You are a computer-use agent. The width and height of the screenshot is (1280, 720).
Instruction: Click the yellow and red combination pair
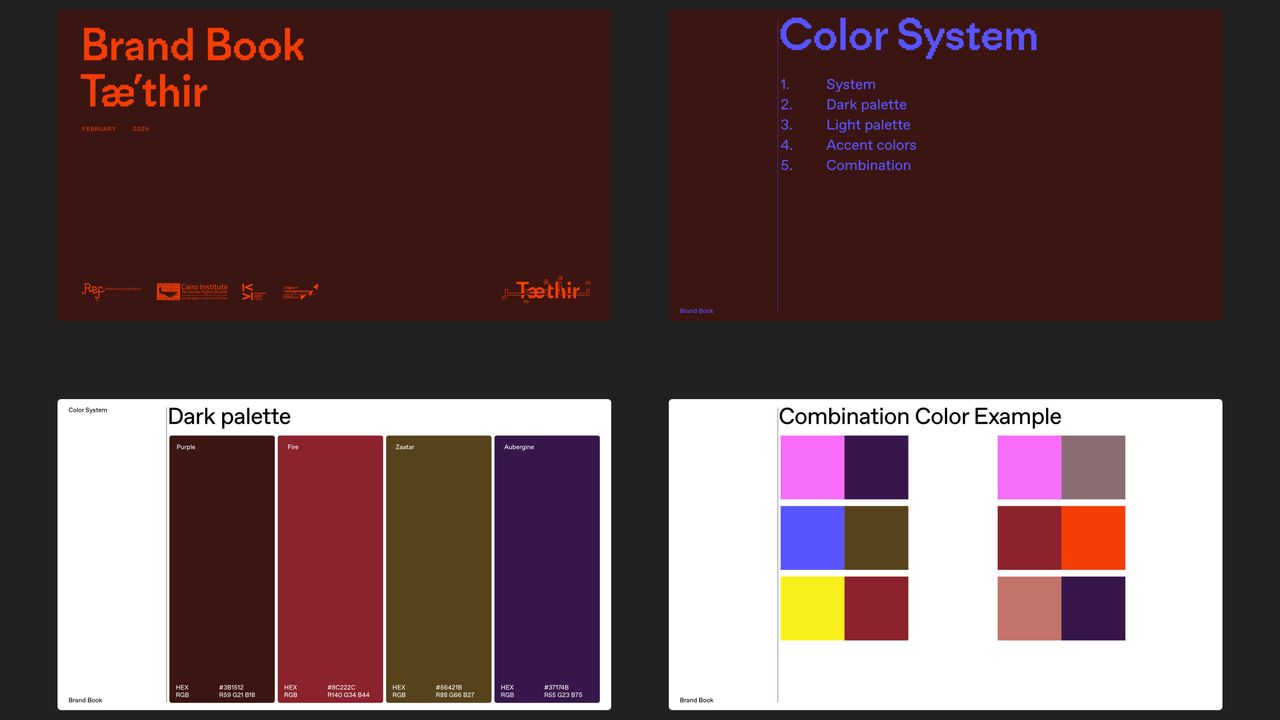(x=844, y=608)
